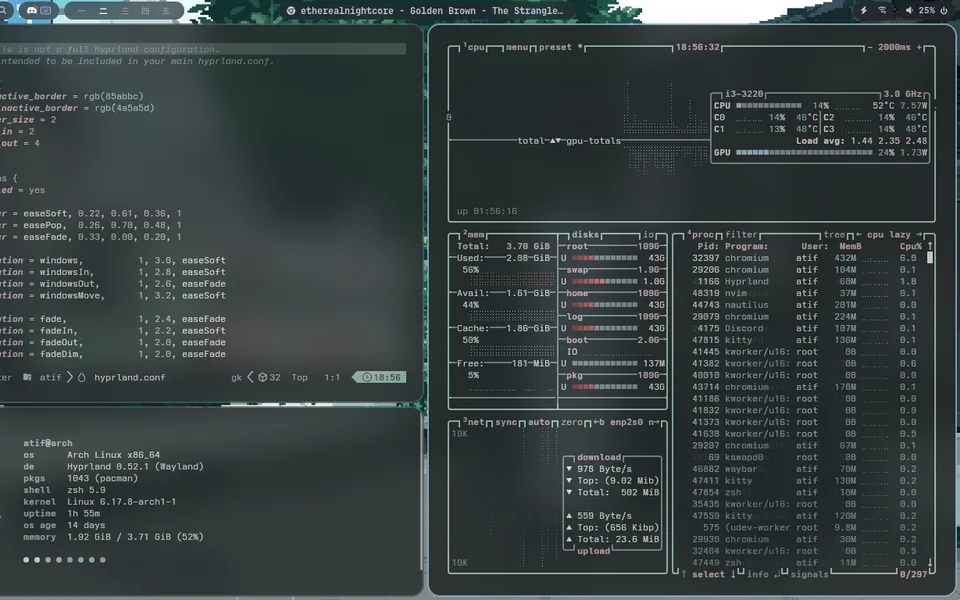This screenshot has height=600, width=960.
Task: Click the cube icon beside 32 in statusline
Action: [262, 377]
